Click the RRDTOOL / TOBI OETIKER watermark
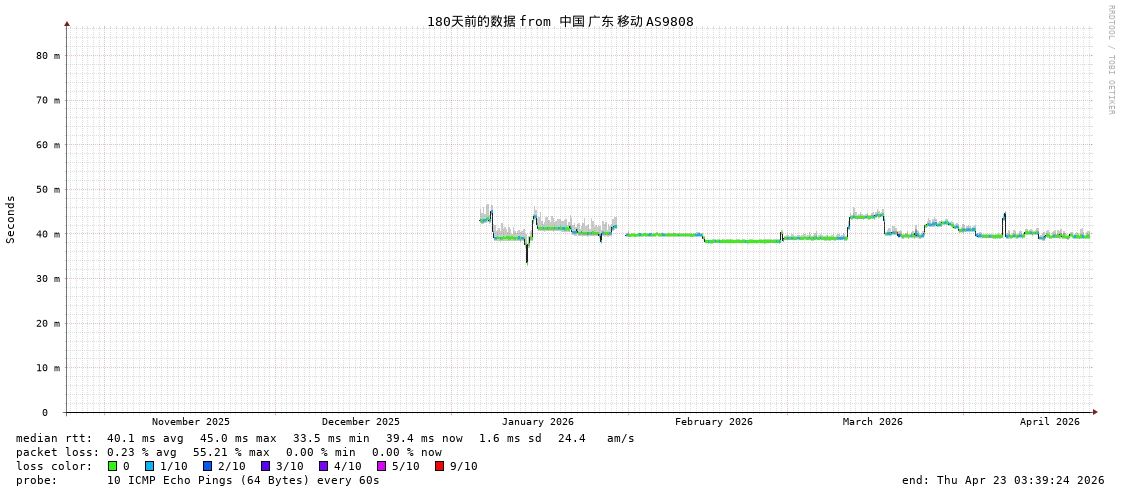Image resolution: width=1121 pixels, height=494 pixels. pyautogui.click(x=1112, y=59)
